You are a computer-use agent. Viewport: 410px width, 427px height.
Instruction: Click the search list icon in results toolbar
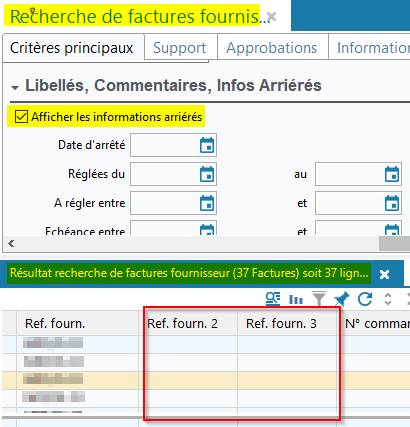point(273,299)
